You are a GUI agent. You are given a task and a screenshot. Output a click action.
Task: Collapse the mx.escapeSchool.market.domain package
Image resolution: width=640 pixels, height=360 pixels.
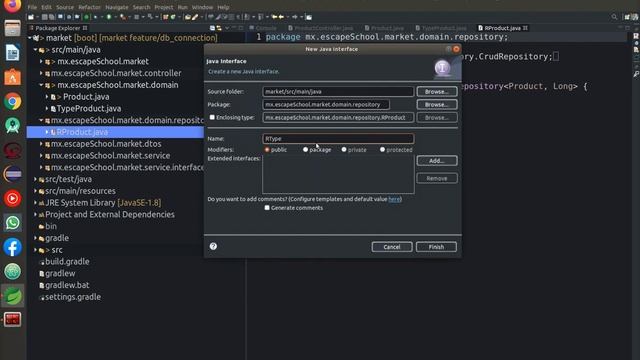click(41, 85)
